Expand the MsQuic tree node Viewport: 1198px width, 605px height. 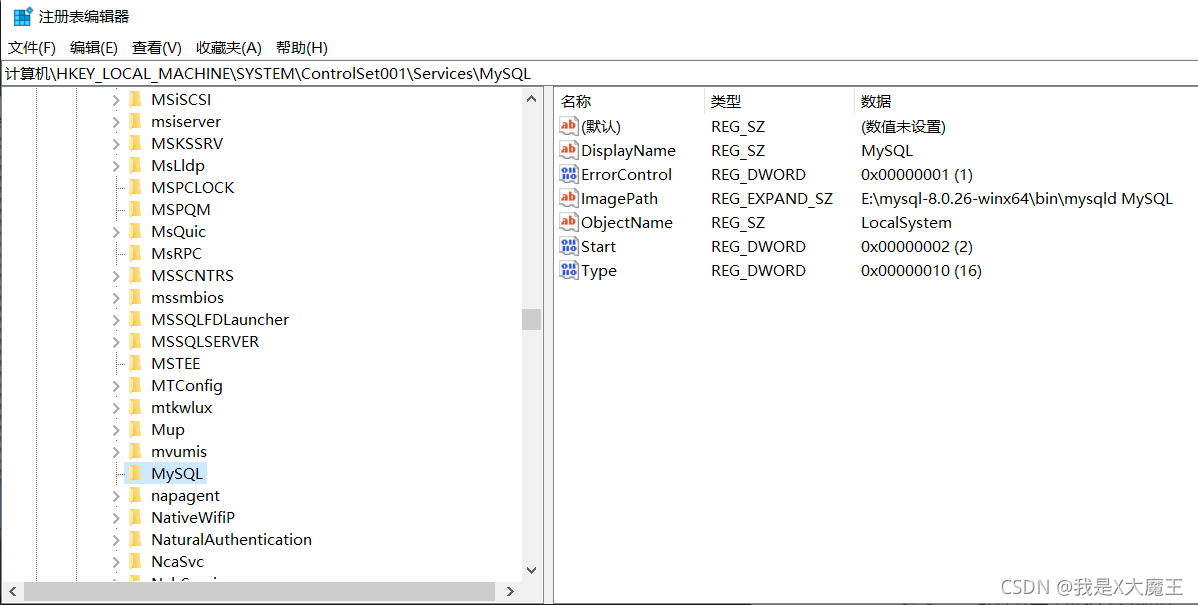coord(115,232)
